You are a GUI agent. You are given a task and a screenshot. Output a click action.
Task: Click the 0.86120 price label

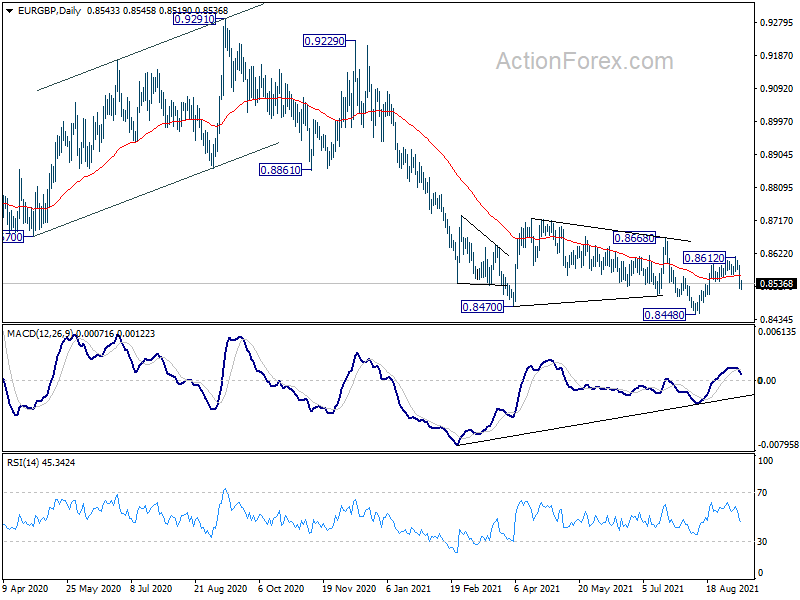click(704, 258)
